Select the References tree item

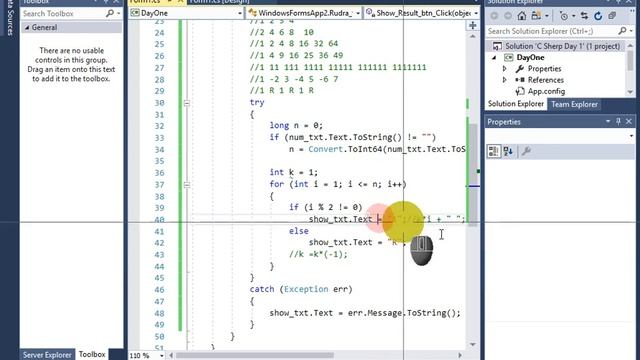coord(545,80)
